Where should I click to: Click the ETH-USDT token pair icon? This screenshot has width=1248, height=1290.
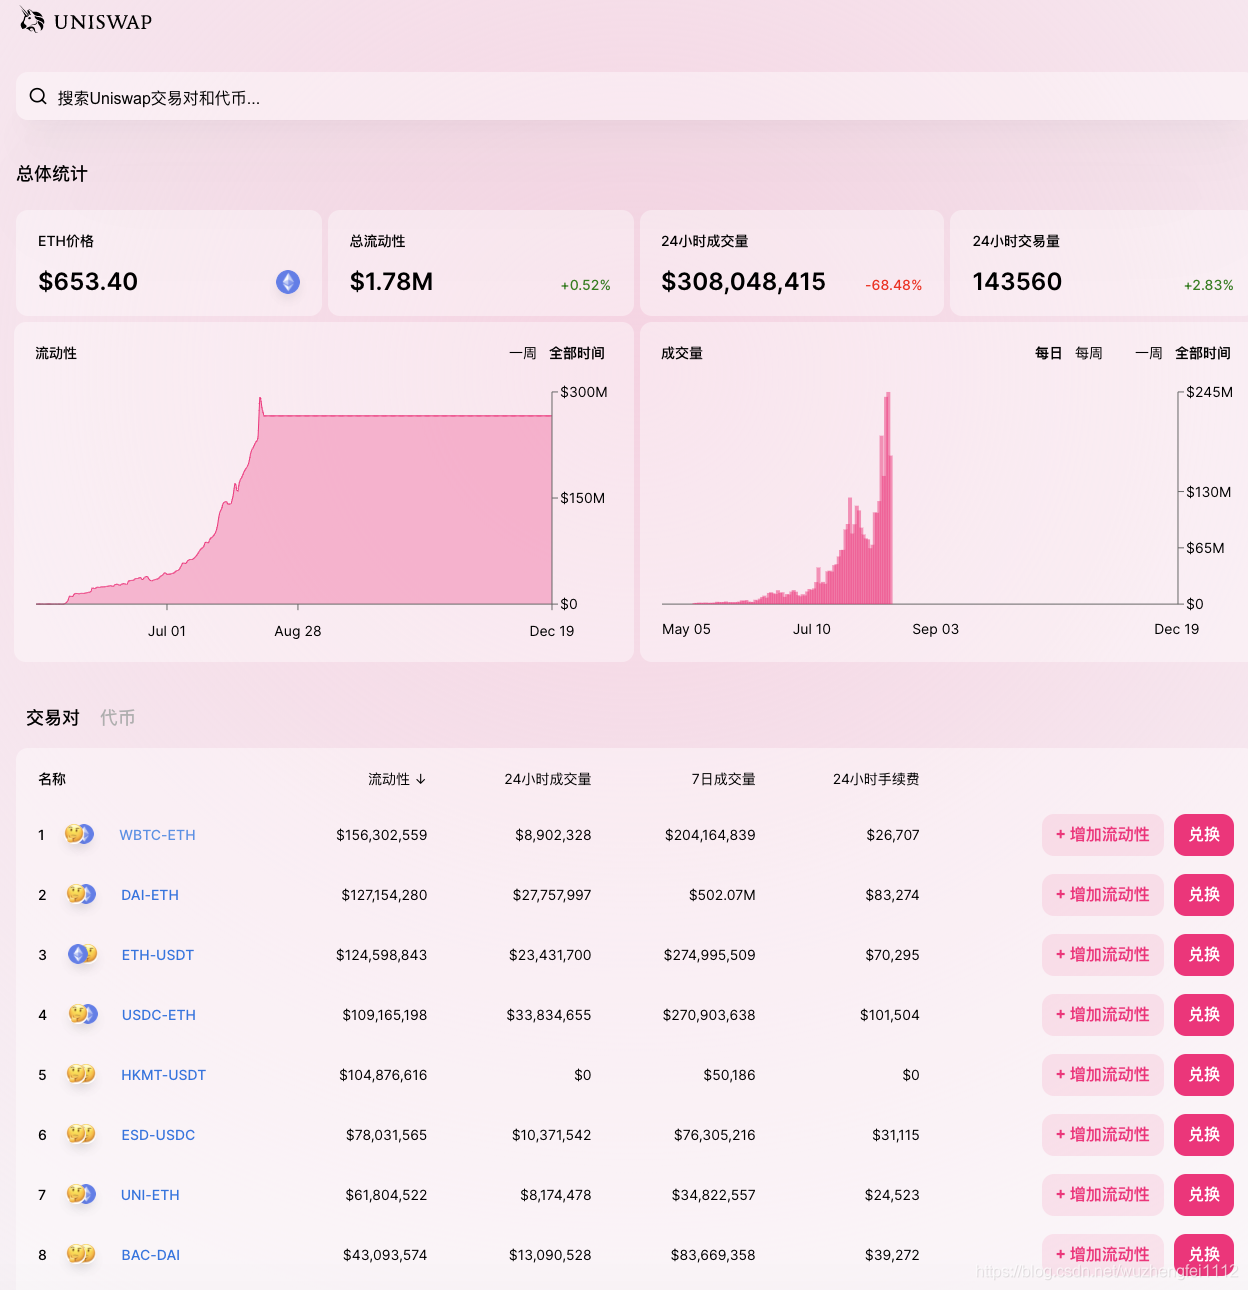click(82, 954)
